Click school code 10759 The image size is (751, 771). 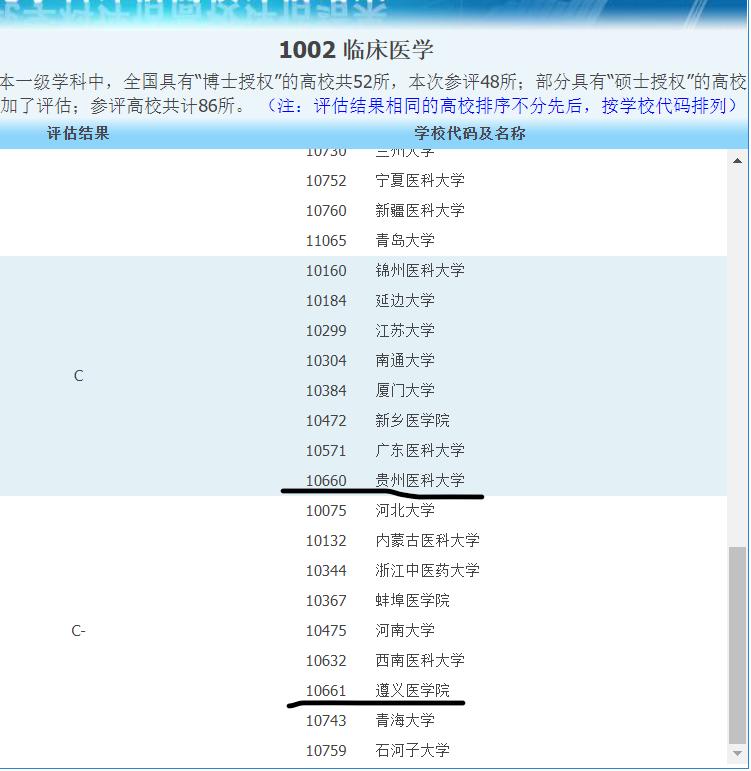[x=326, y=751]
